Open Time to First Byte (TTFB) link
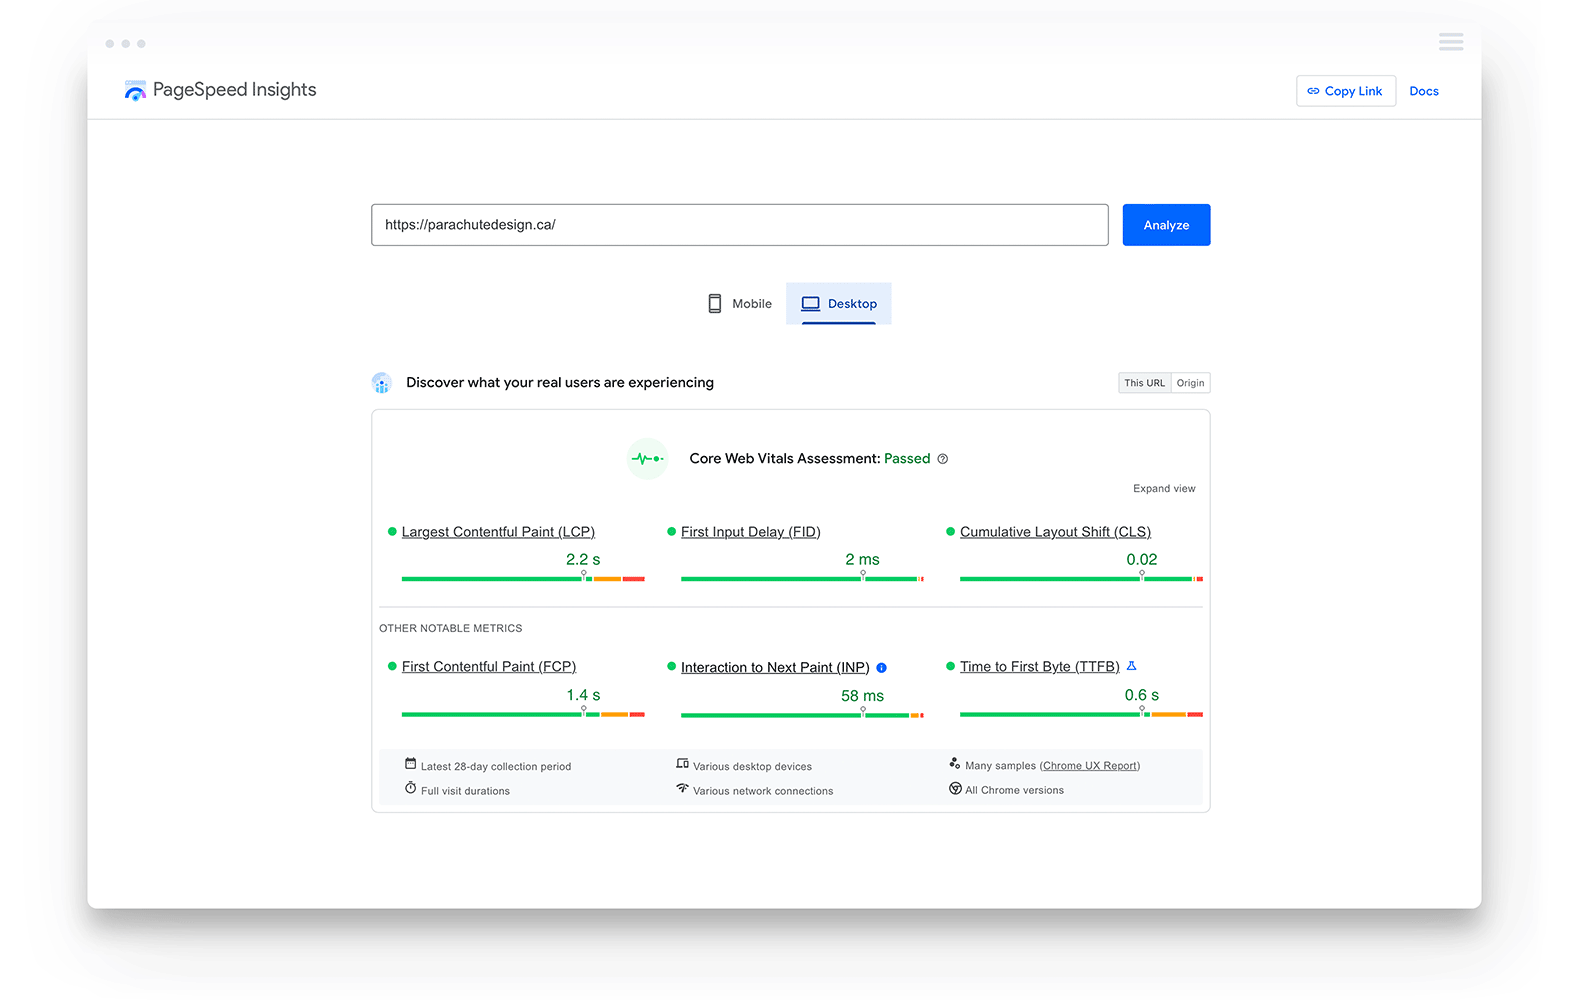The image size is (1570, 1000). (1040, 667)
